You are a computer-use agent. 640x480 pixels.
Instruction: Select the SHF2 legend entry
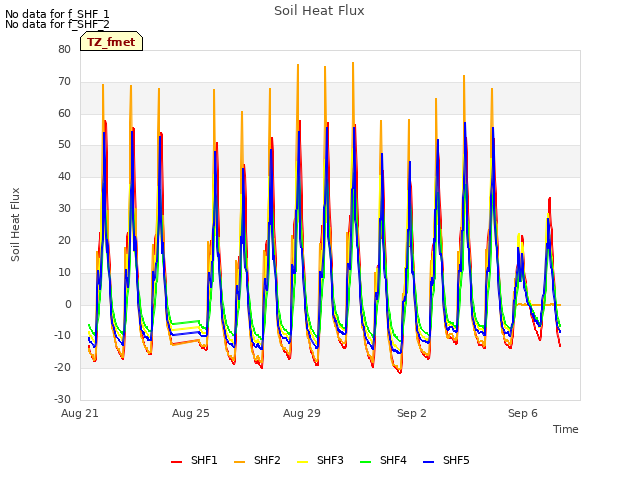[x=257, y=460]
